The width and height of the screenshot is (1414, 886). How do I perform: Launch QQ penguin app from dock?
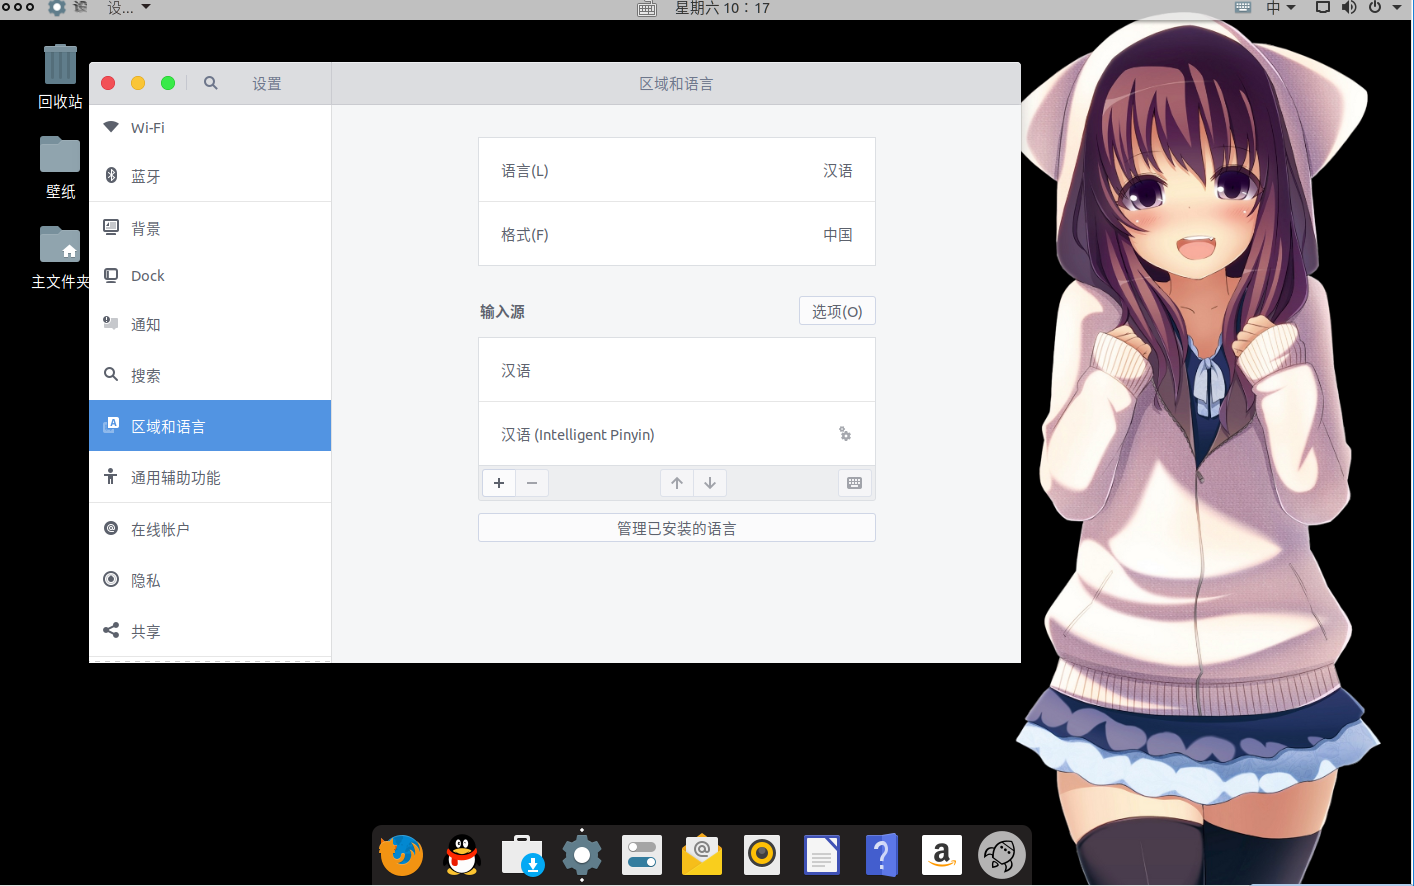[462, 855]
